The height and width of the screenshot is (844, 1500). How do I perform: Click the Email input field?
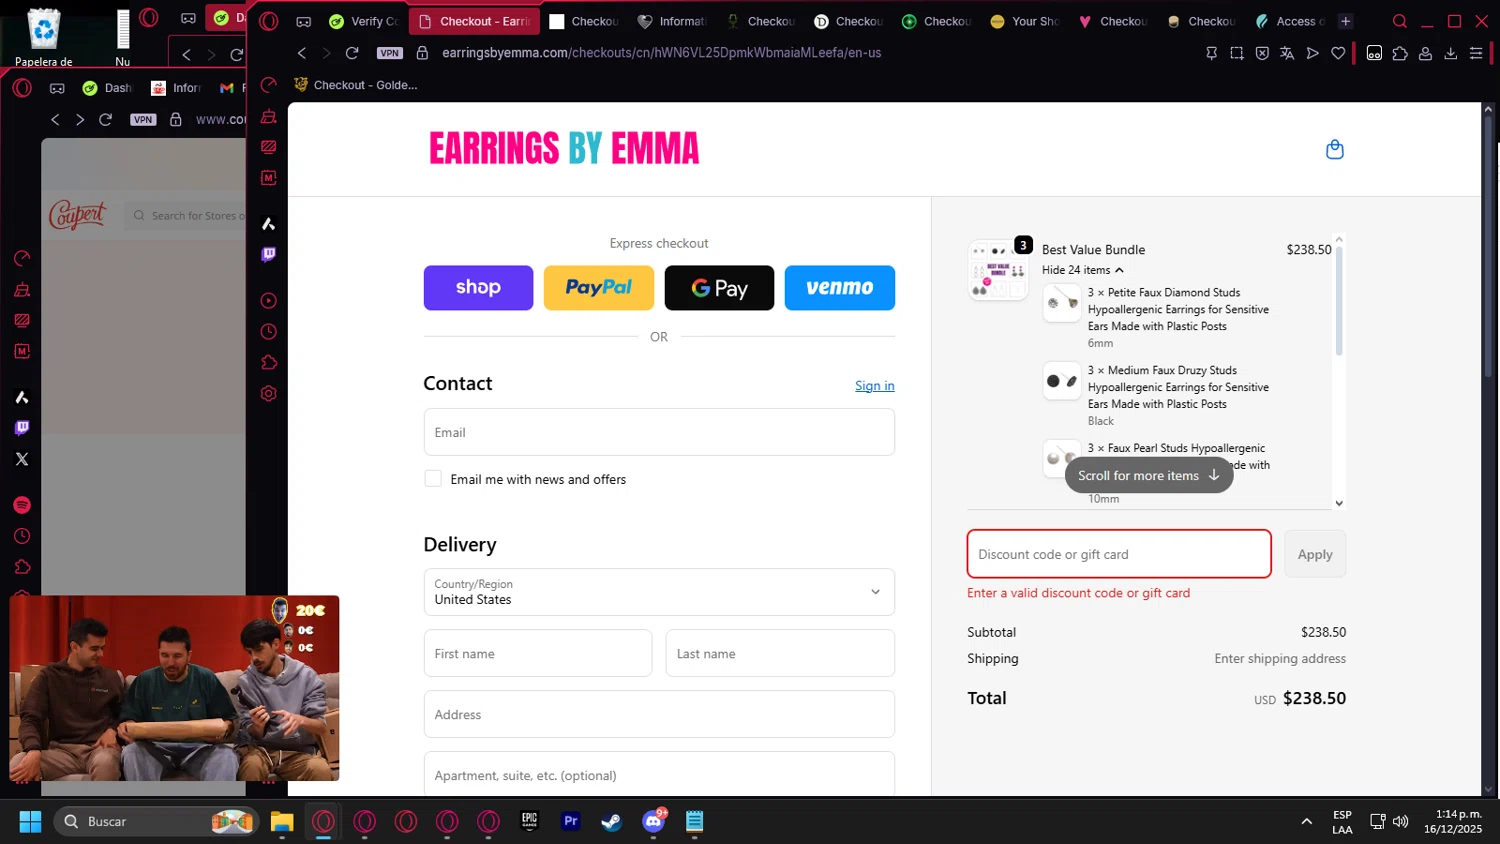(x=659, y=432)
